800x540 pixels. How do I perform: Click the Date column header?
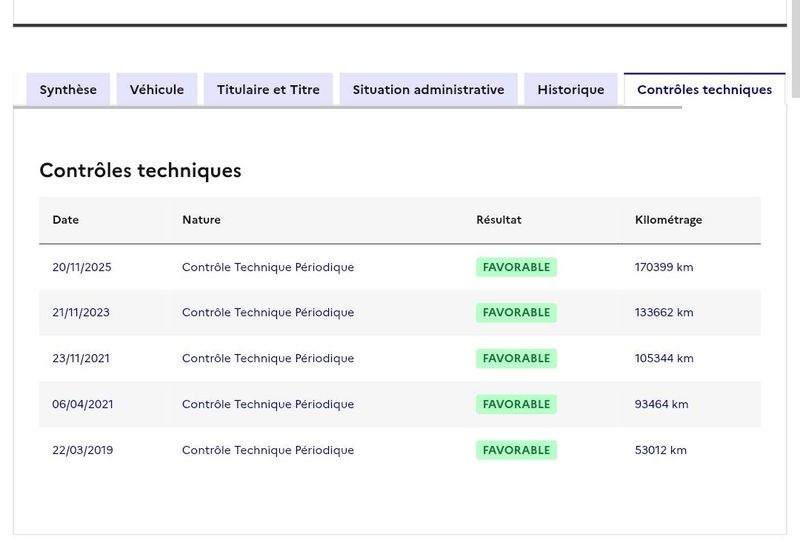66,220
